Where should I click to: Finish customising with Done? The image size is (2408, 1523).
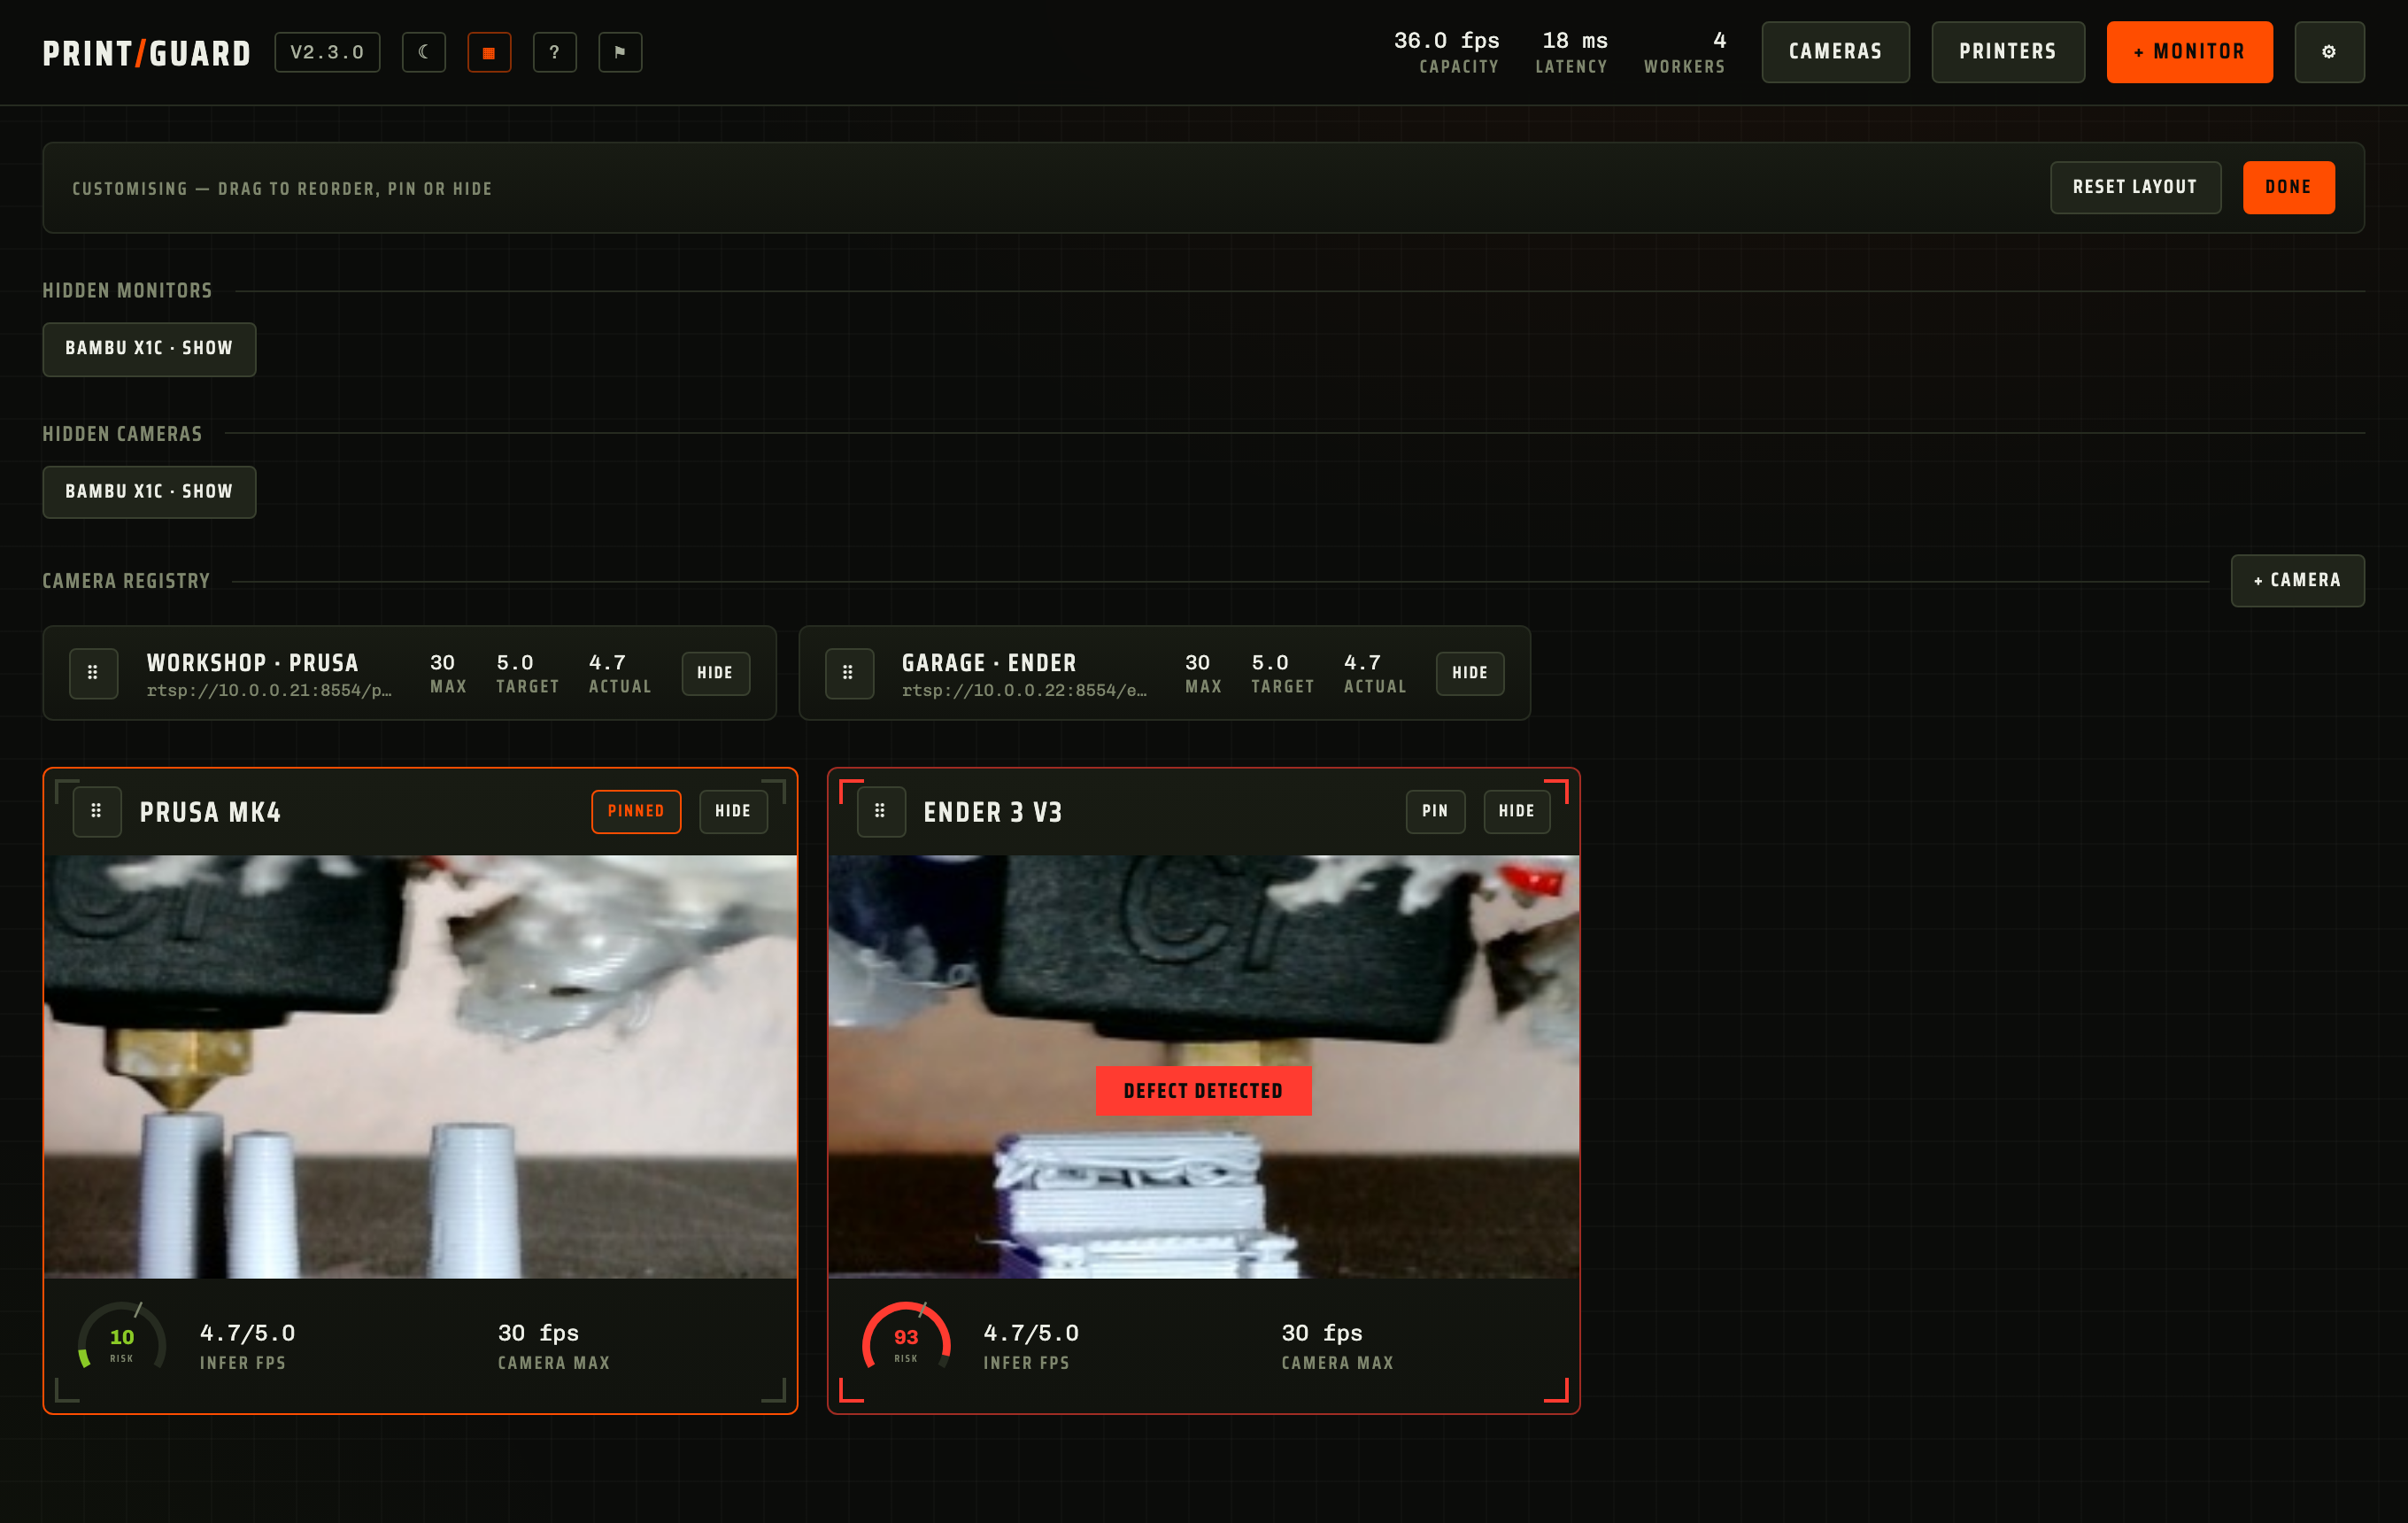pyautogui.click(x=2288, y=187)
